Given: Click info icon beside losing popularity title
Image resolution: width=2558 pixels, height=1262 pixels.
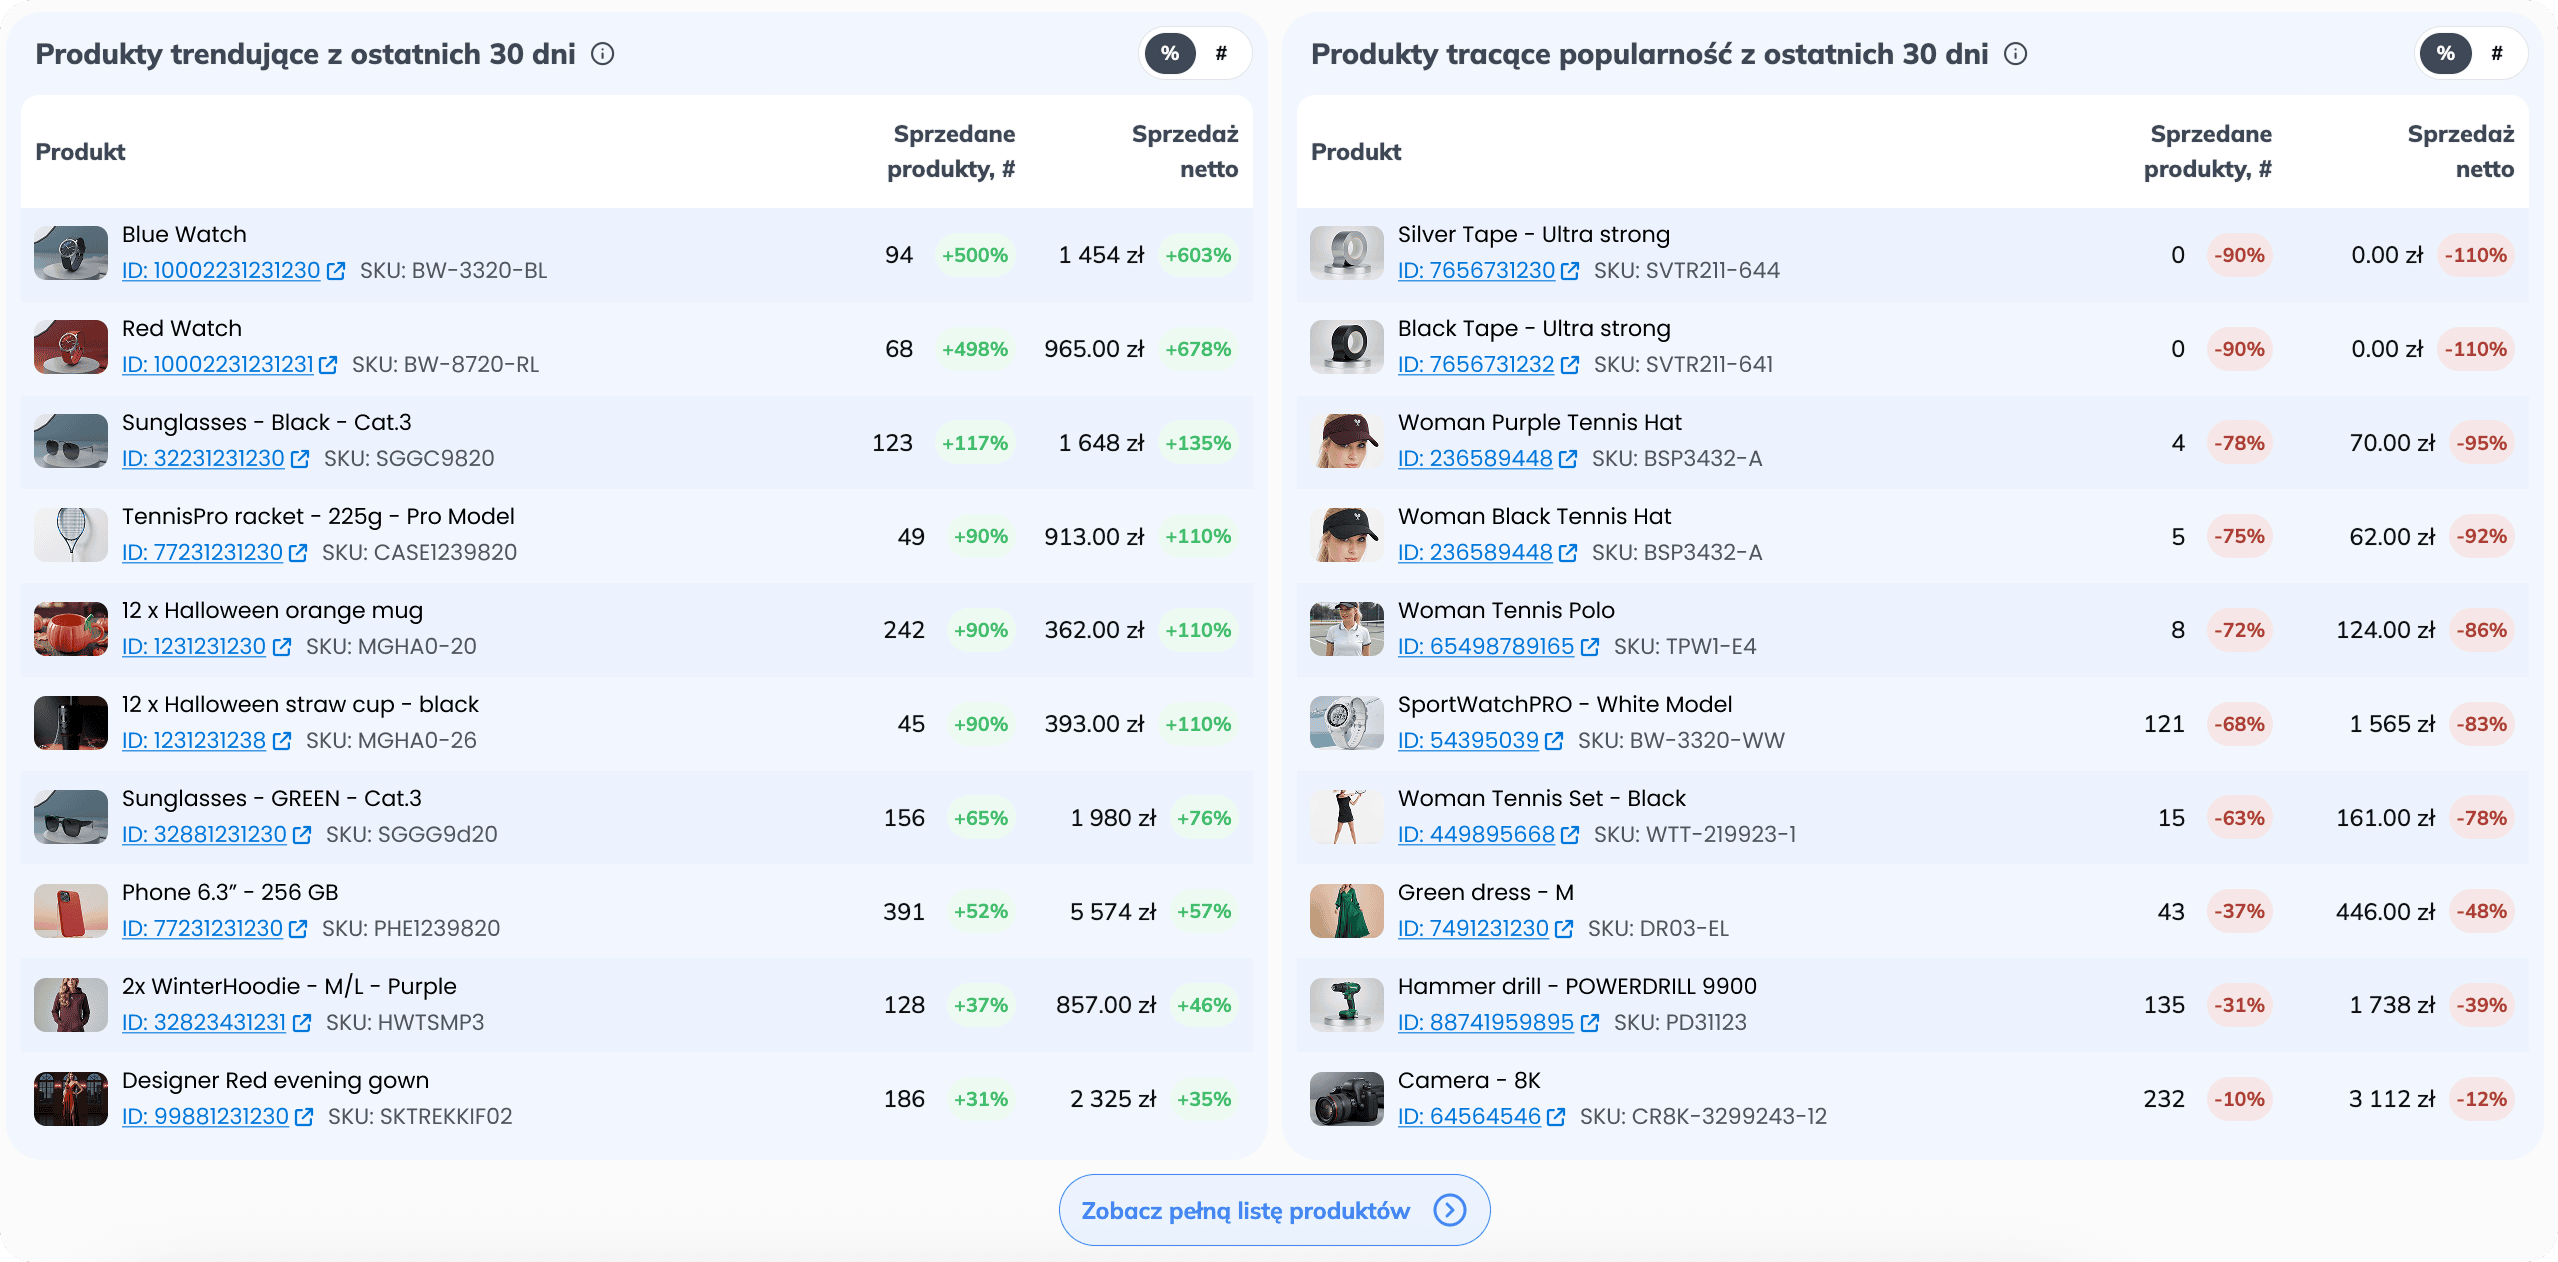Looking at the screenshot, I should tap(2016, 54).
